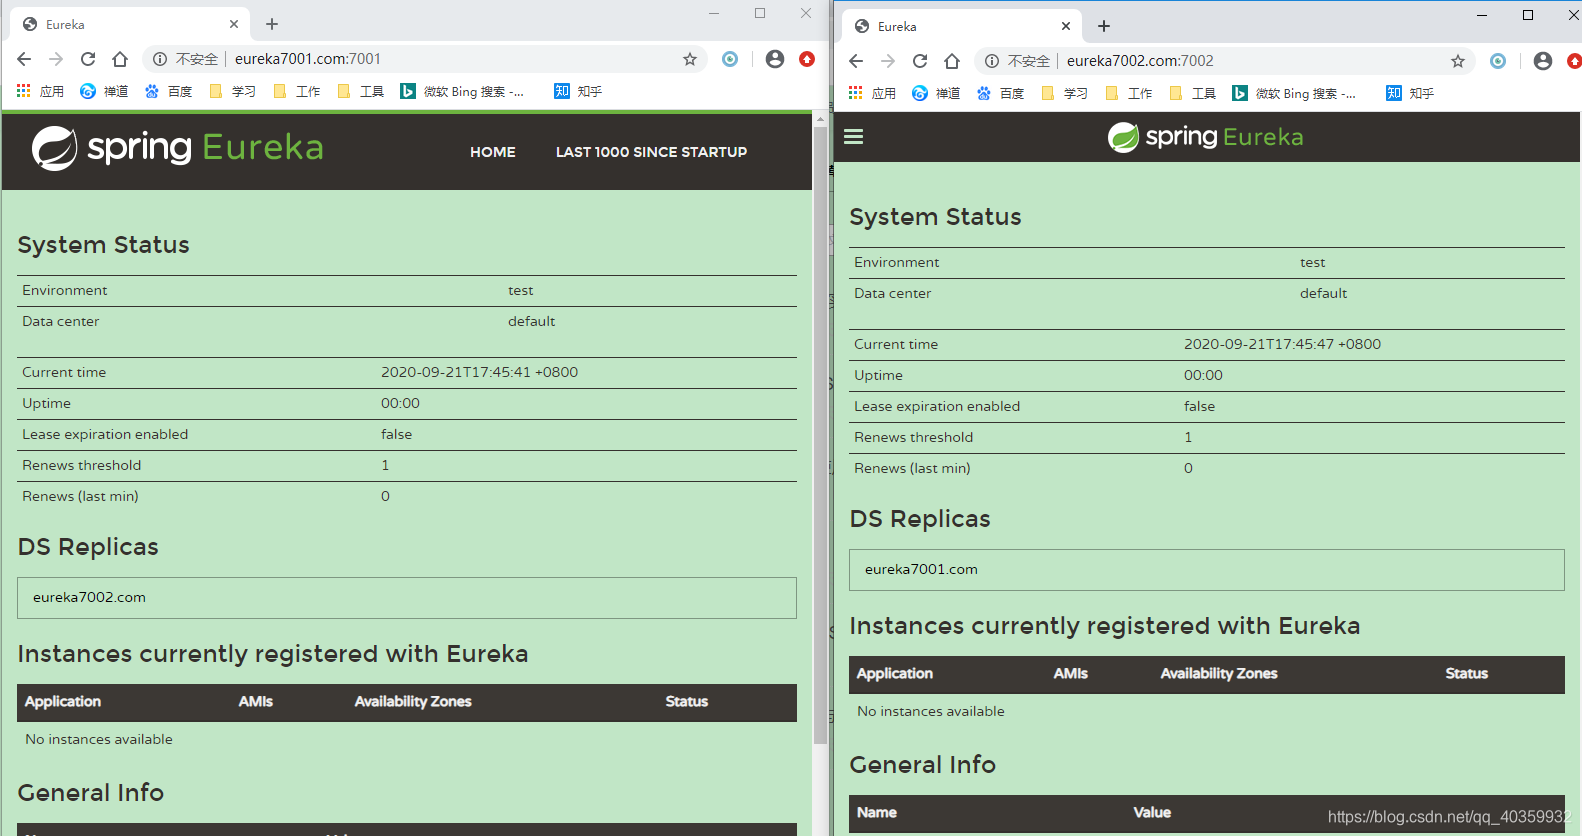Image resolution: width=1582 pixels, height=836 pixels.
Task: Open blue extension icon in eureka7001 window
Action: tap(730, 59)
